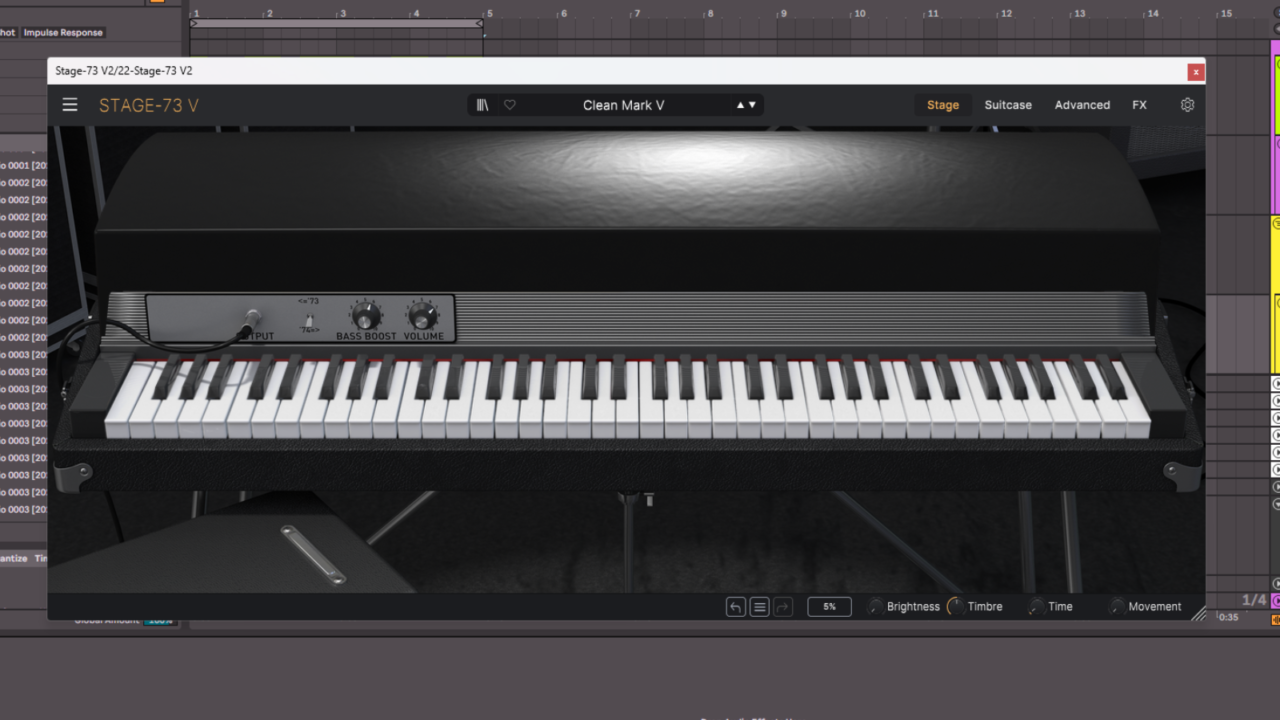Click the Bass Boost knob

coord(367,315)
